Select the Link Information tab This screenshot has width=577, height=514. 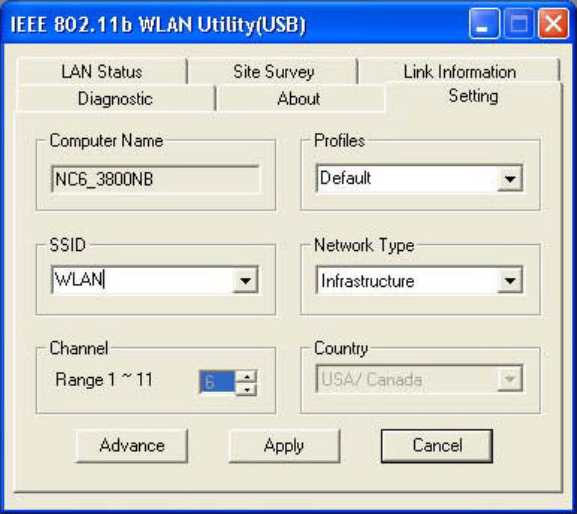pos(459,71)
